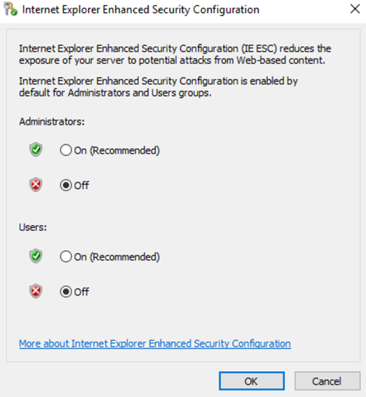Click the red shield icon under Users

point(36,292)
